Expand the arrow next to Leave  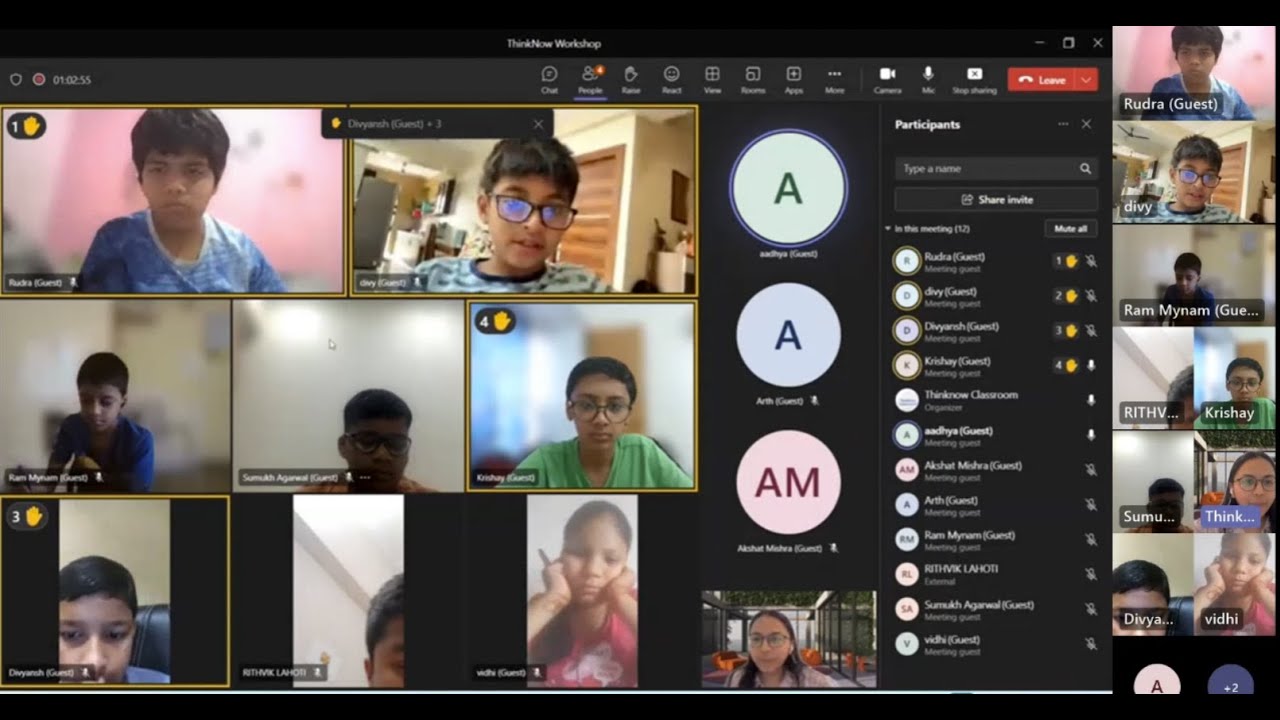point(1086,80)
